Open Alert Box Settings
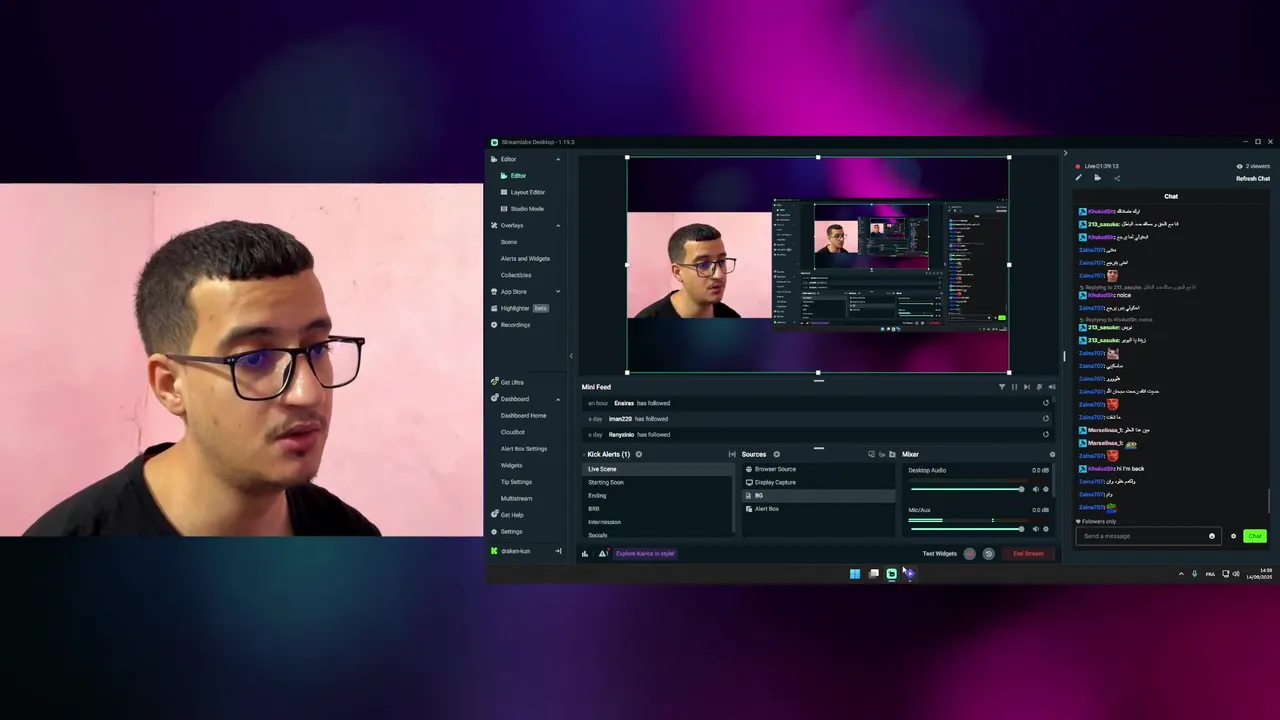The image size is (1280, 720). pyautogui.click(x=524, y=449)
